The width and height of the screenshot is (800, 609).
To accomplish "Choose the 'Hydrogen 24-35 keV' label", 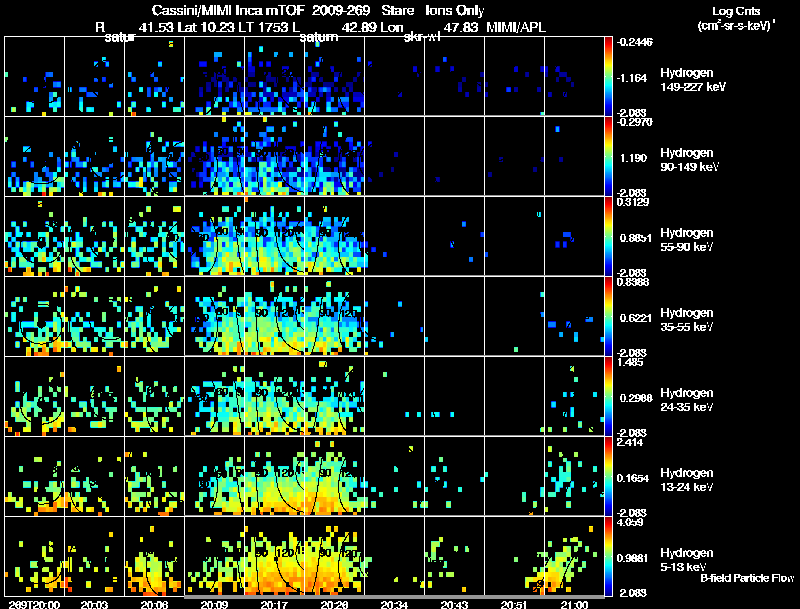I will coord(686,400).
